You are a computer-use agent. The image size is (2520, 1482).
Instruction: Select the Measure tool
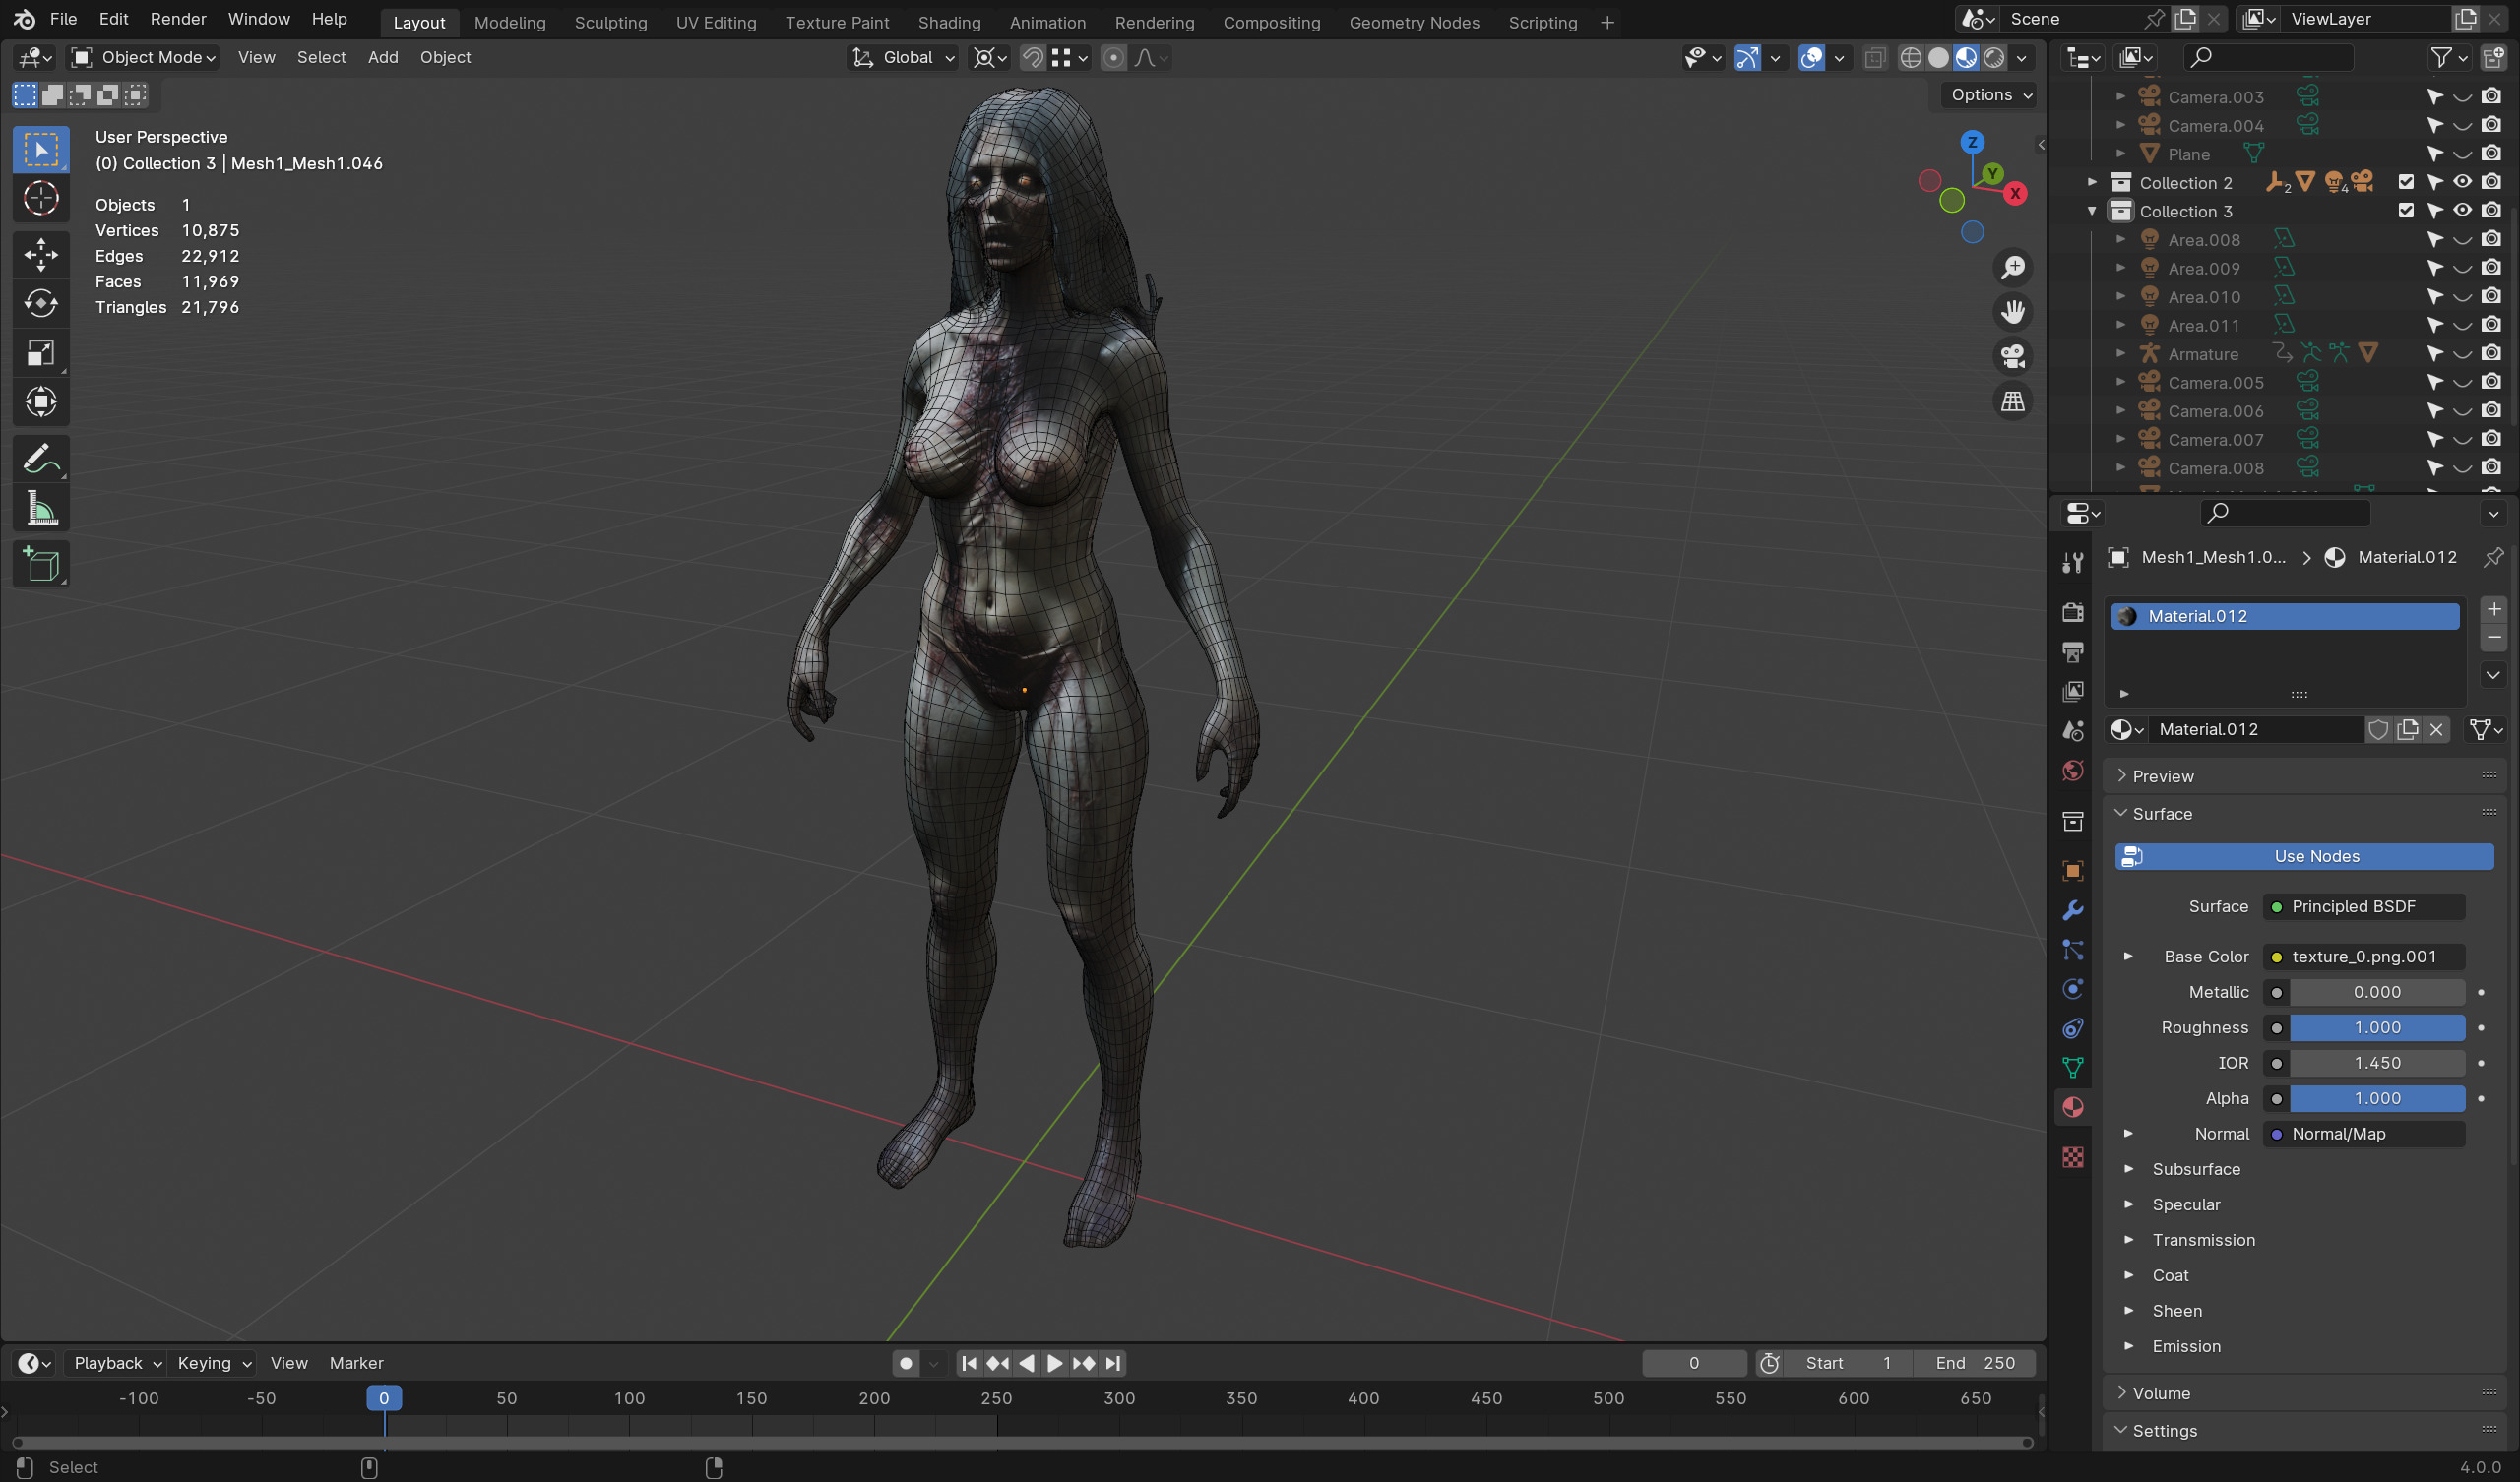[41, 509]
